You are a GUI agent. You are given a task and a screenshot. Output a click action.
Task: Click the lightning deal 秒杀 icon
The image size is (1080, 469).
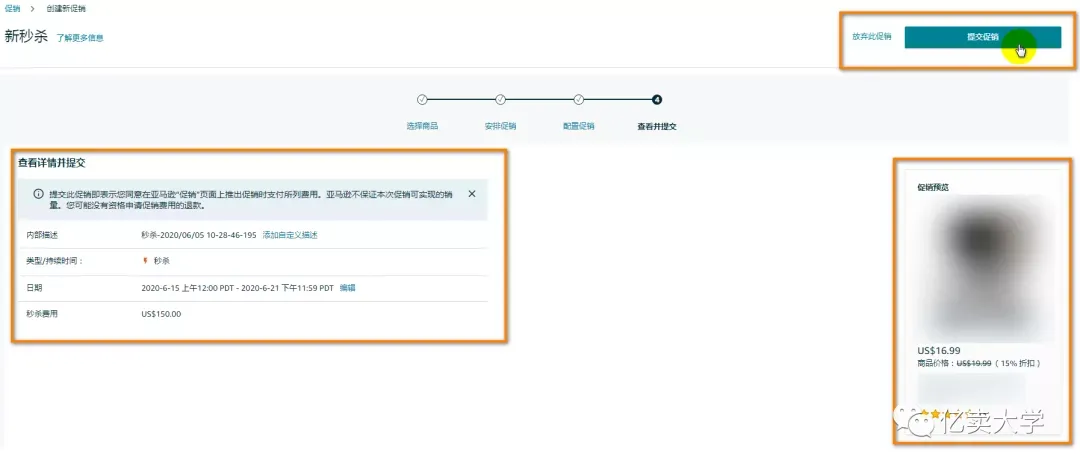(145, 261)
